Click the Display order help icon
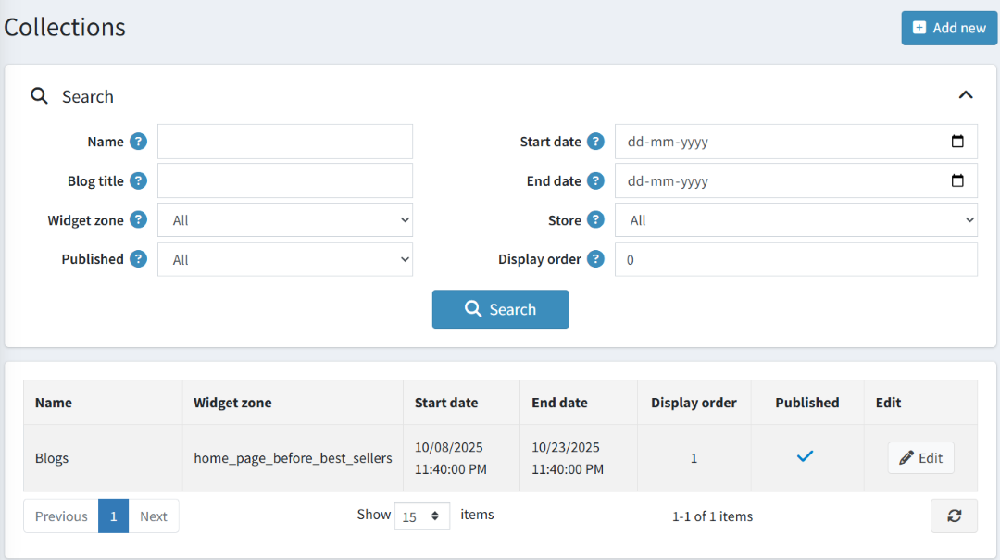 click(x=596, y=259)
